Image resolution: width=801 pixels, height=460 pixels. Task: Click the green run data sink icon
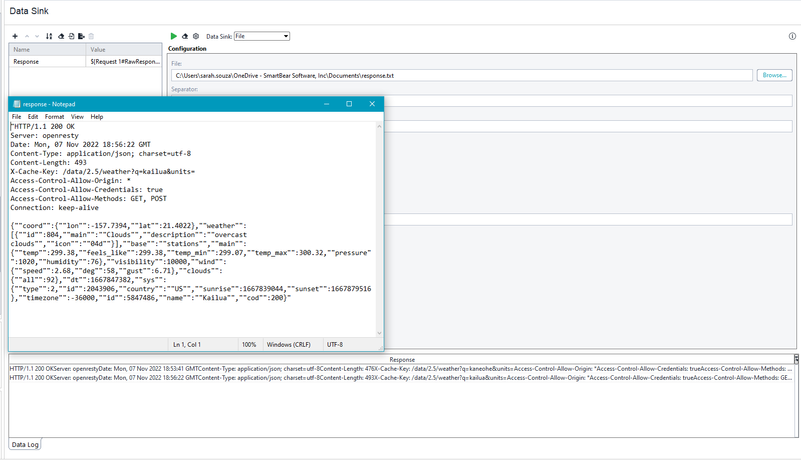[174, 36]
